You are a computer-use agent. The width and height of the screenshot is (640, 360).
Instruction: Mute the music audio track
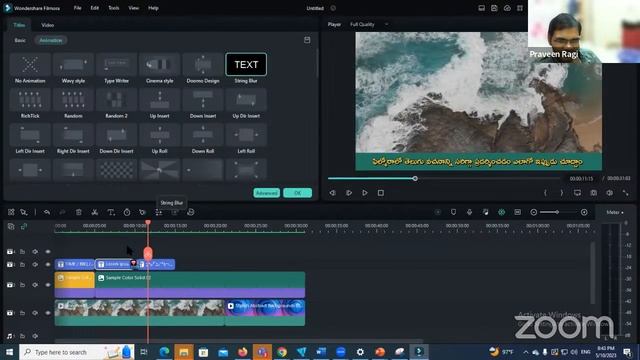pos(35,336)
